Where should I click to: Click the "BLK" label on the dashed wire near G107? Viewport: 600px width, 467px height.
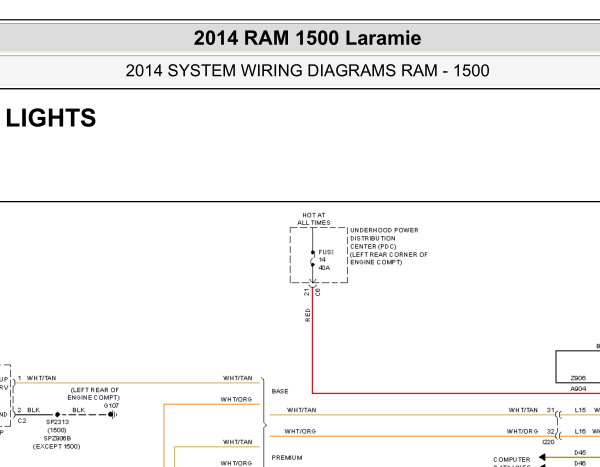79,410
